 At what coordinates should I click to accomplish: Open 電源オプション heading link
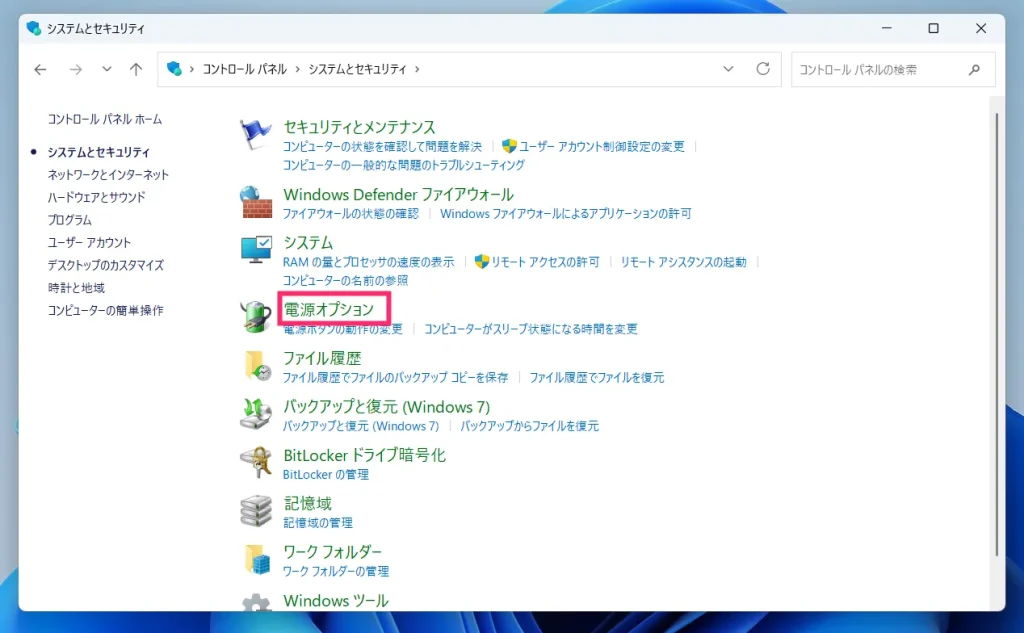coord(328,309)
